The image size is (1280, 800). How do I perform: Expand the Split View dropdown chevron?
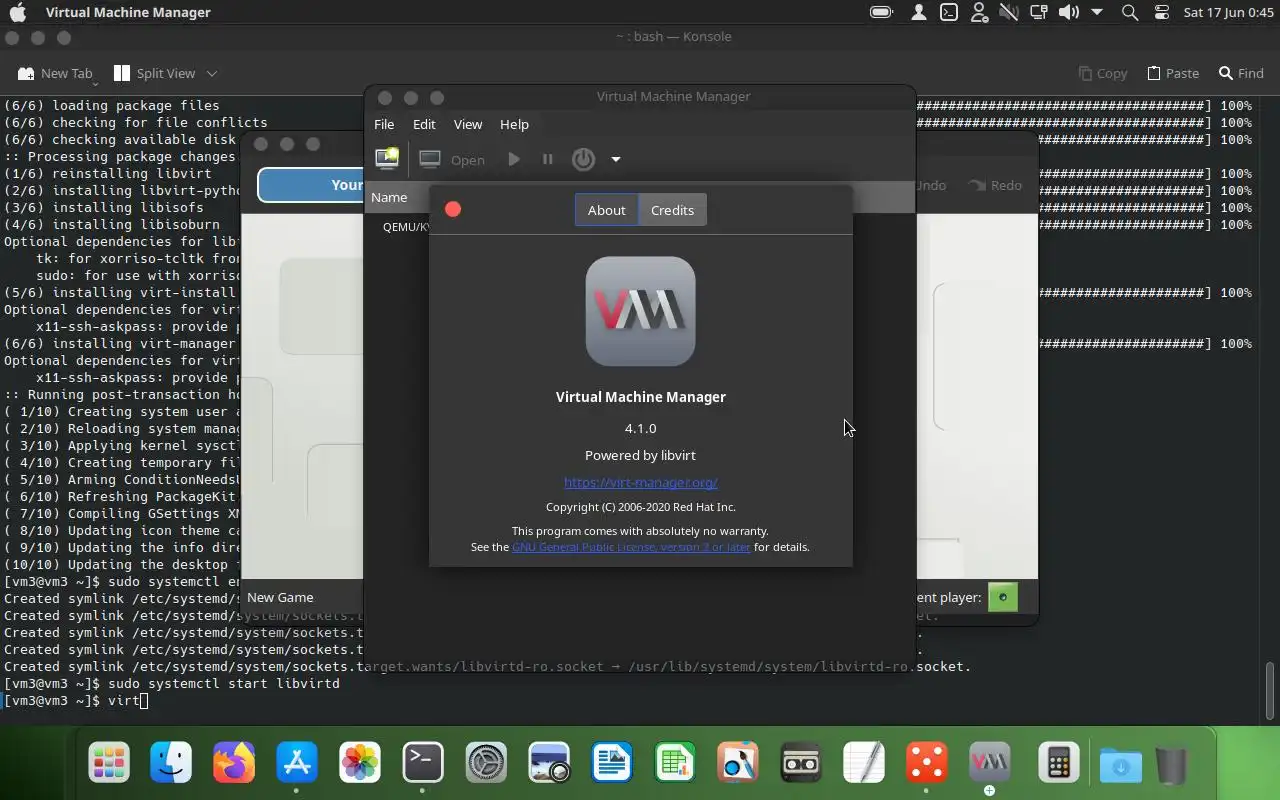pos(212,73)
